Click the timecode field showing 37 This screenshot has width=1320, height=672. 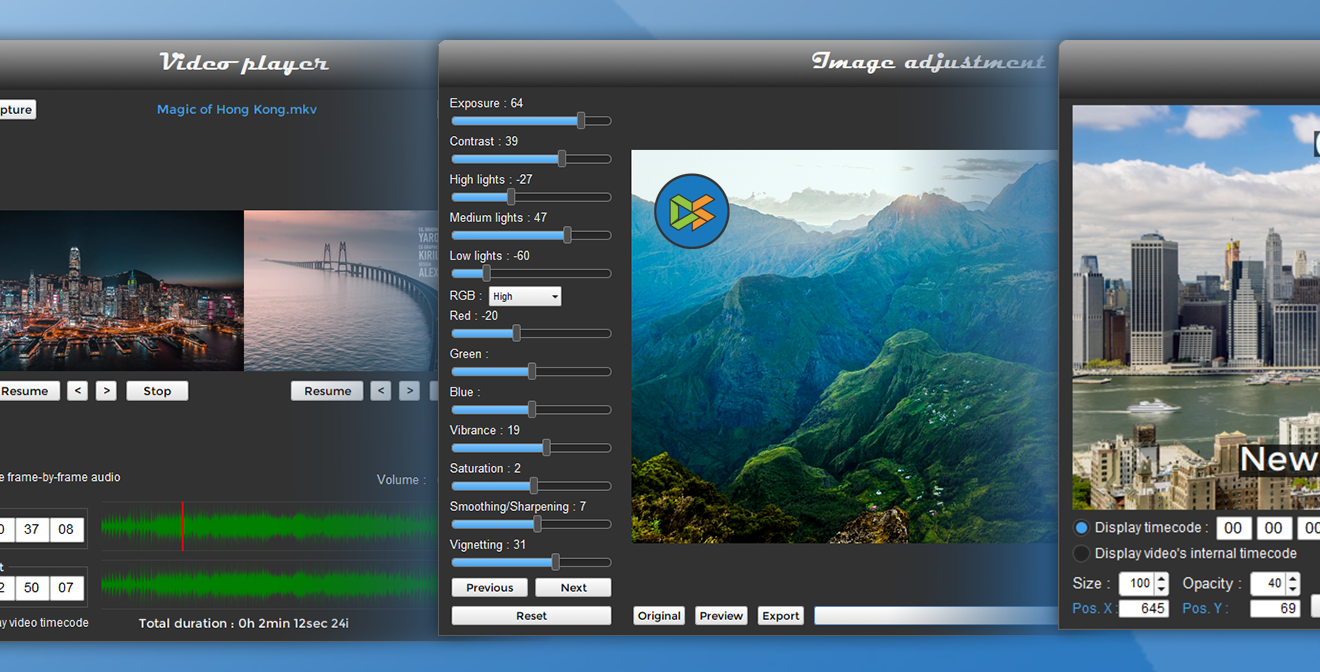tap(32, 529)
